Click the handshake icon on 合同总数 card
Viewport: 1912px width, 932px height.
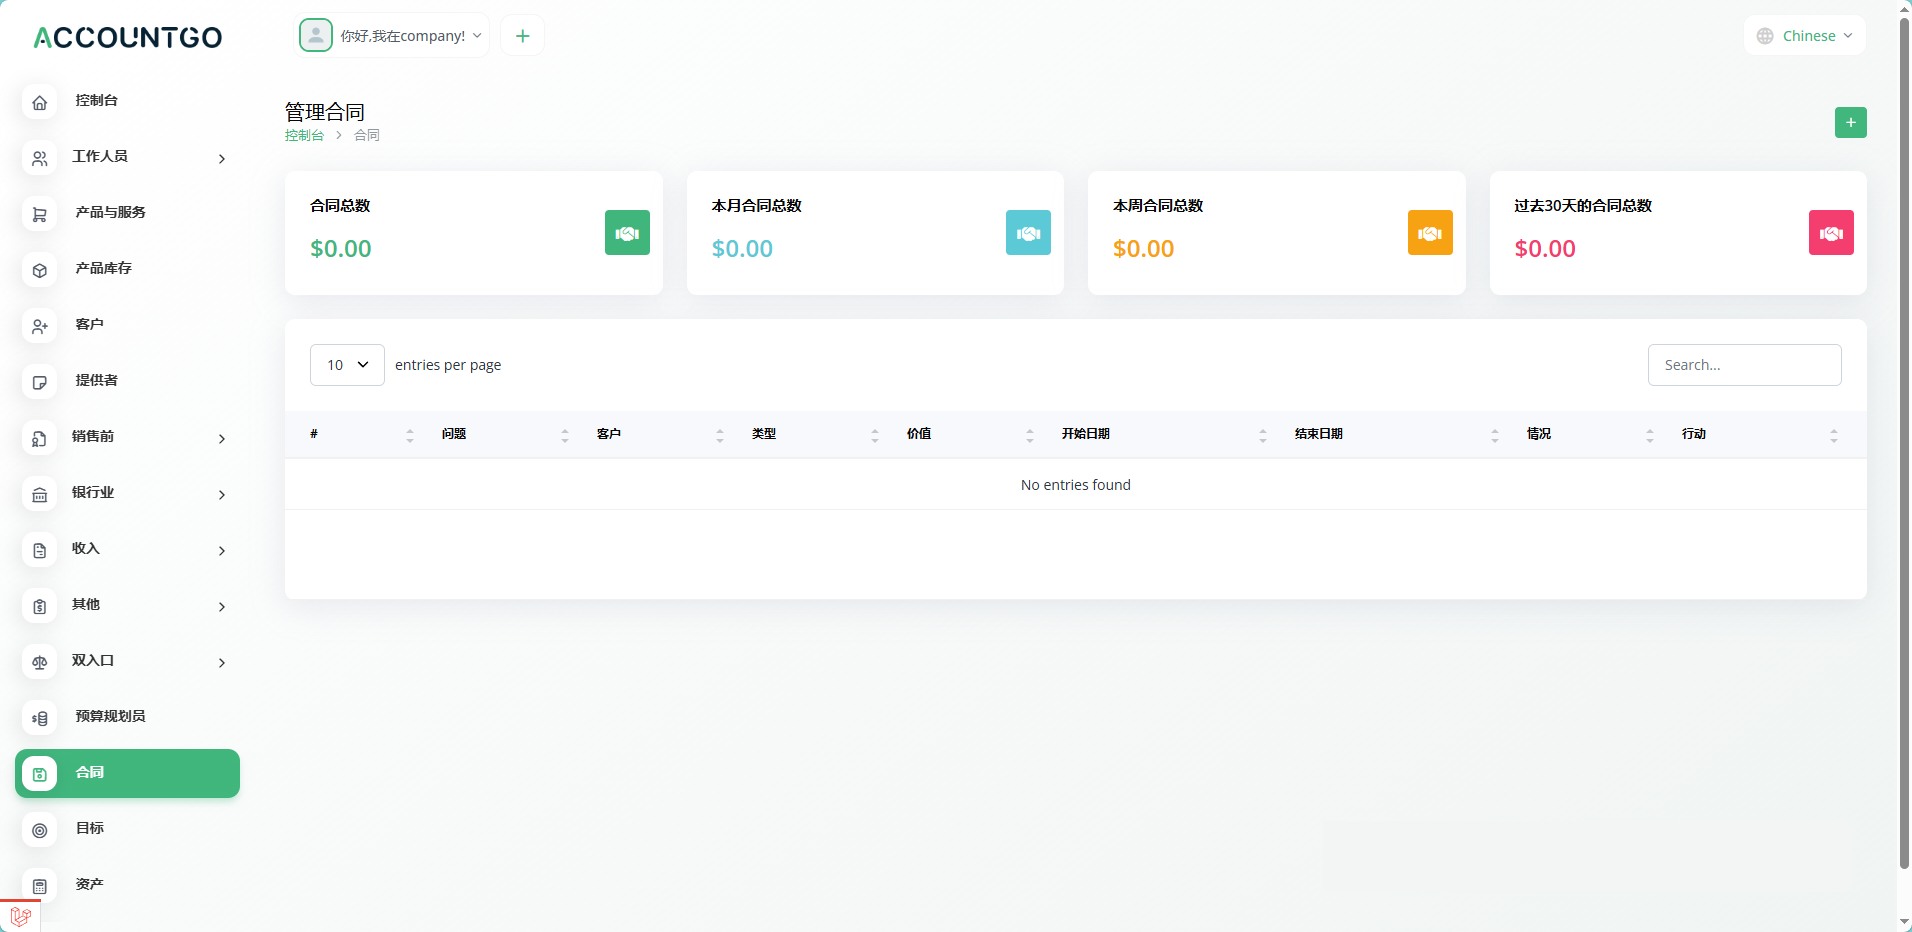pos(626,233)
